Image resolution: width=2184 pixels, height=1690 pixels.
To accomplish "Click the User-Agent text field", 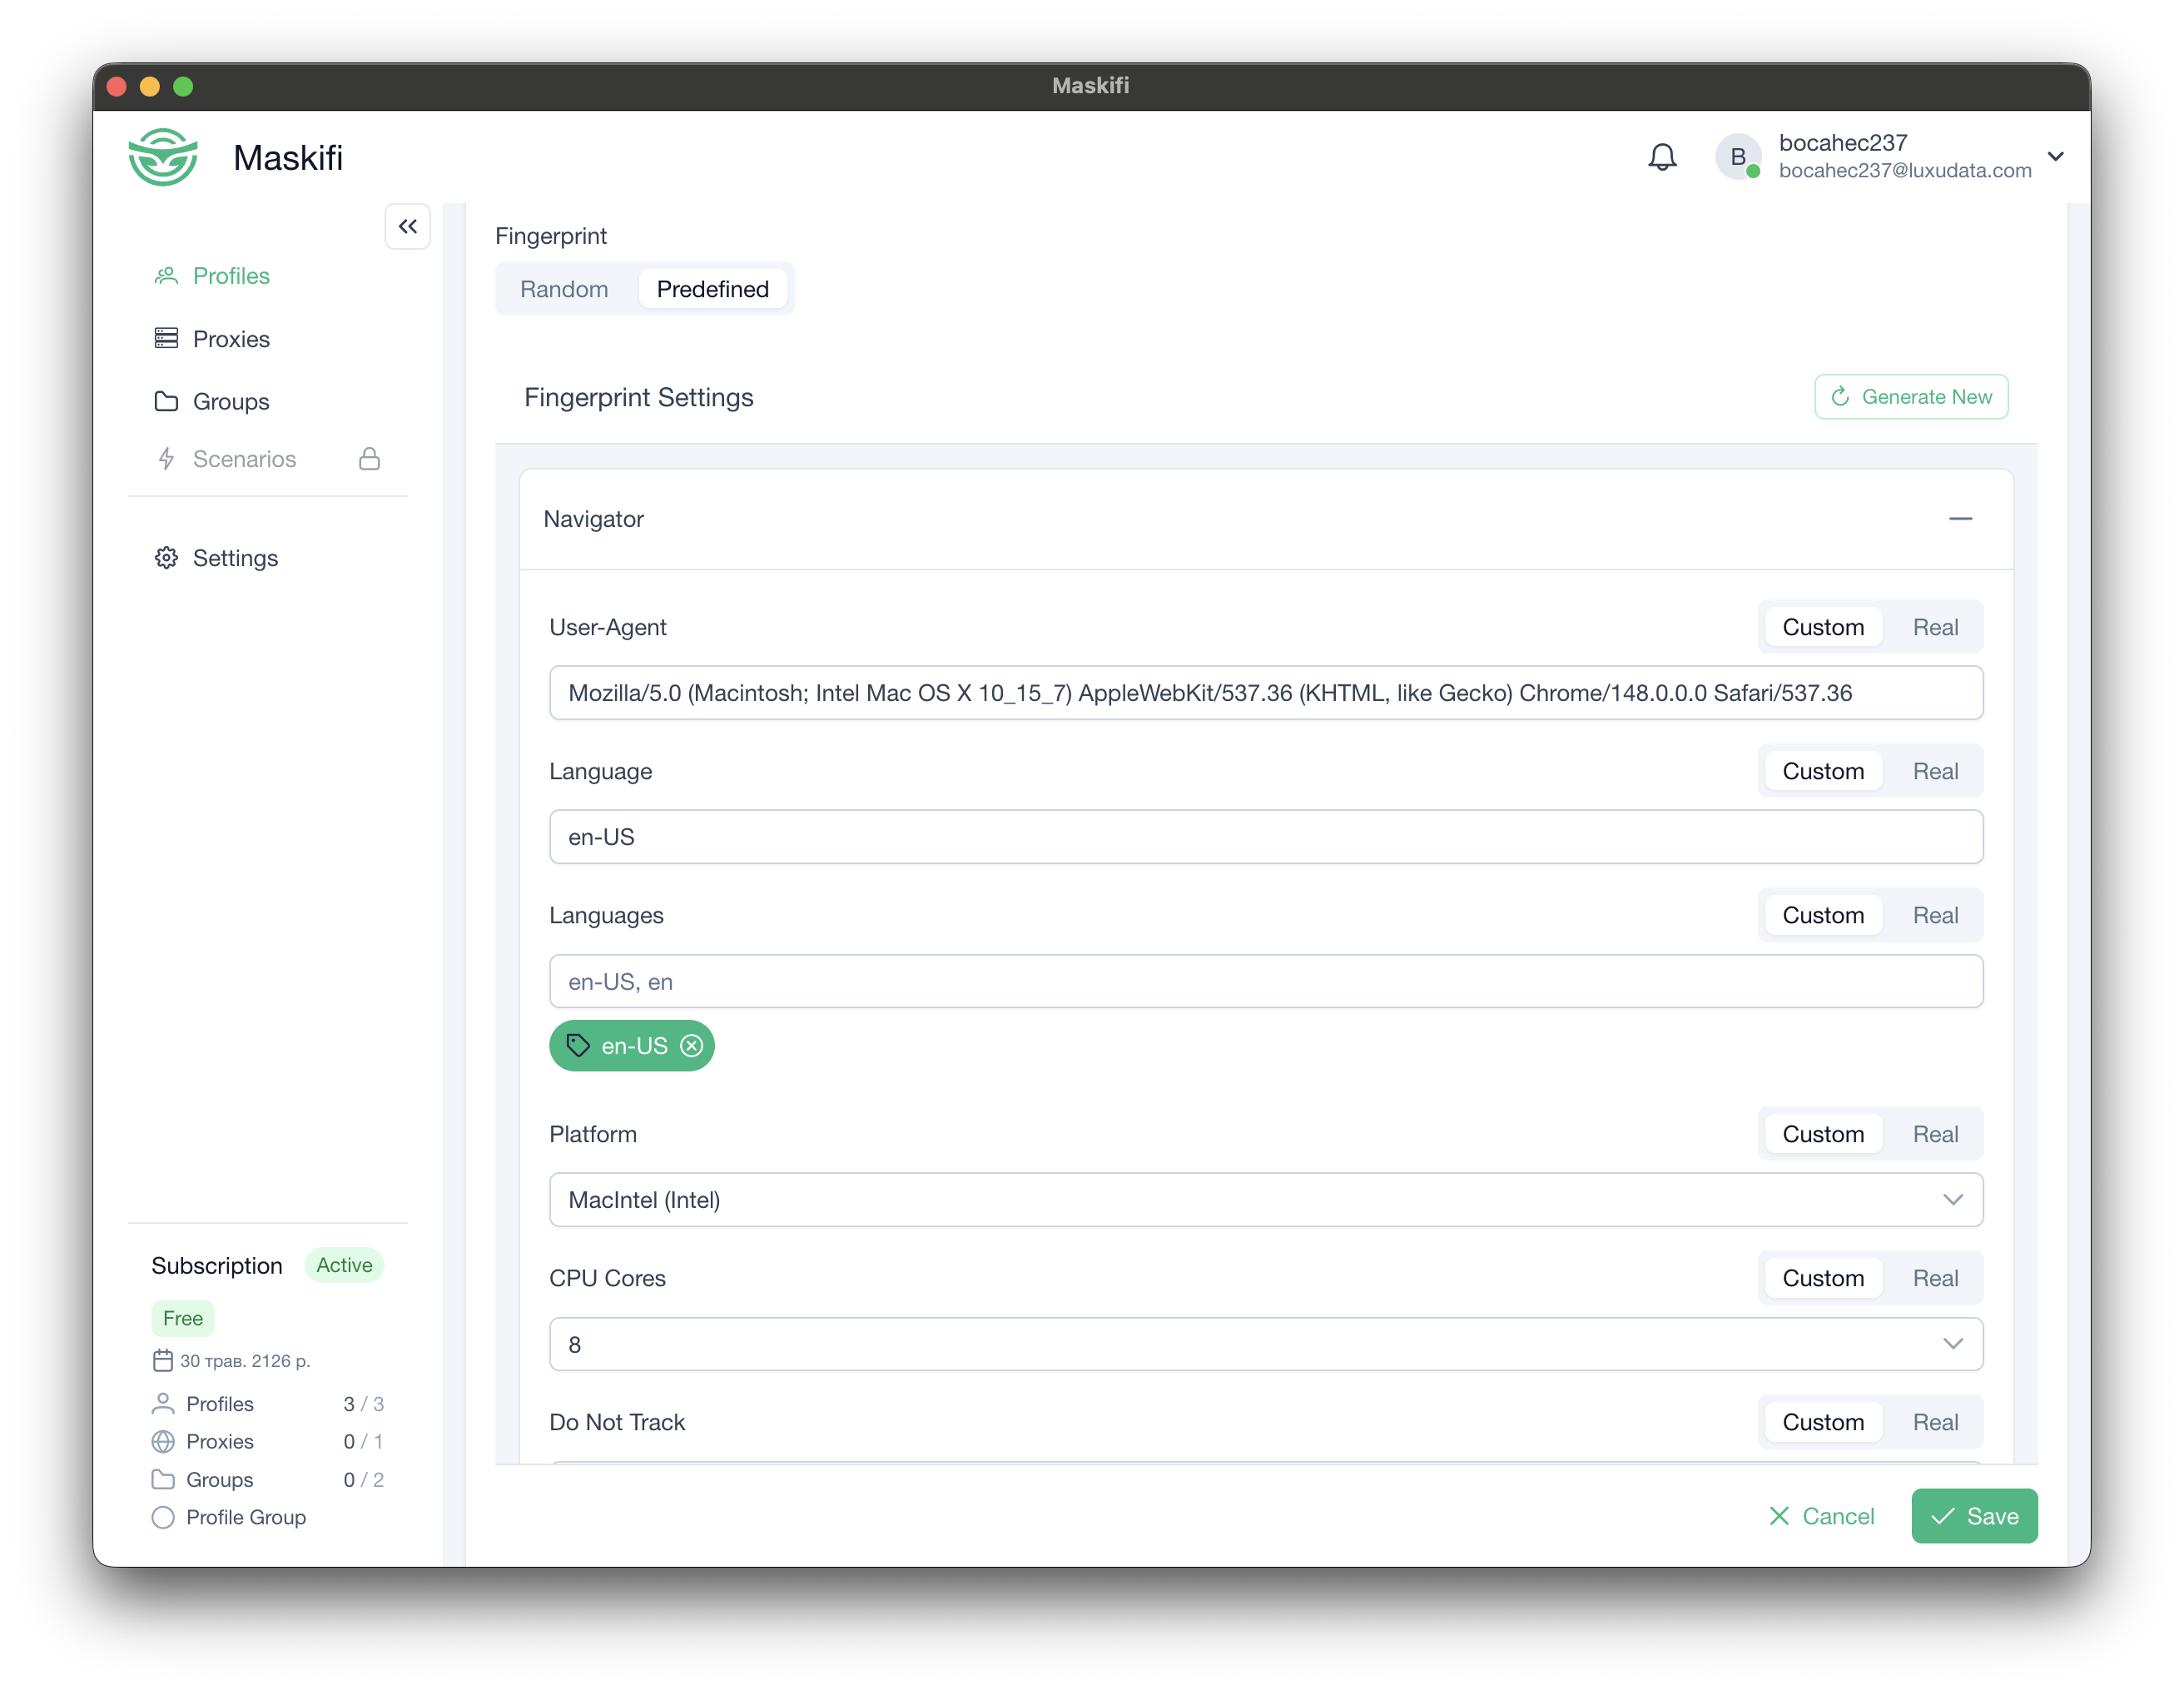I will [1266, 693].
